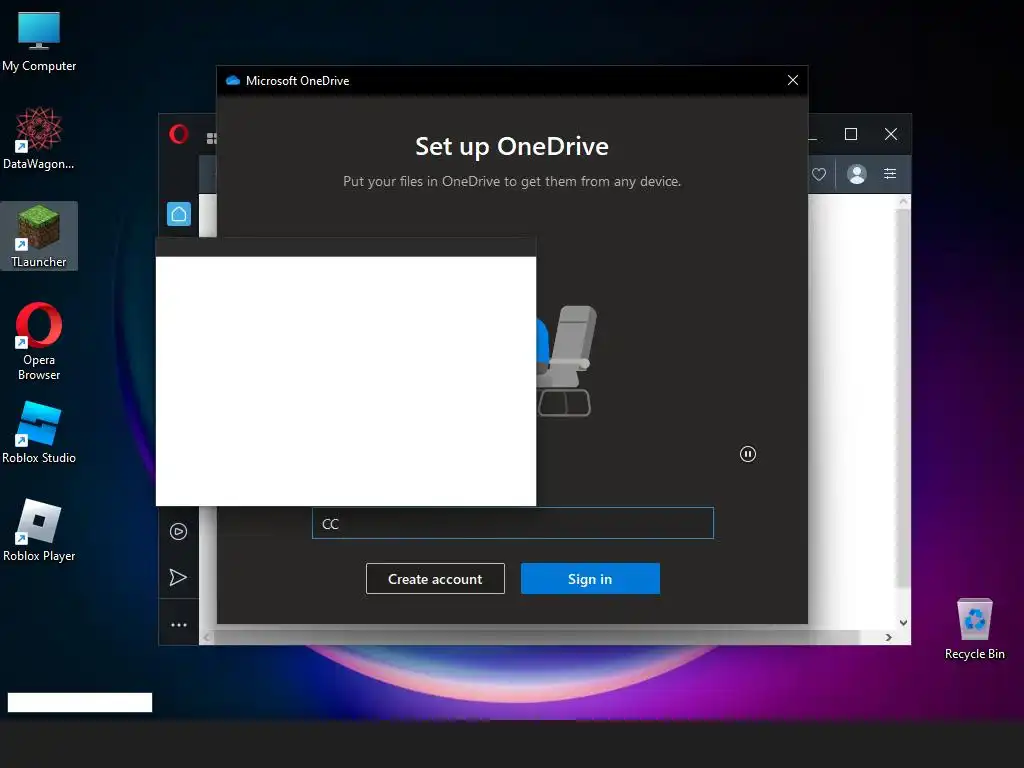1024x768 pixels.
Task: Click the Create account button
Action: pos(435,579)
